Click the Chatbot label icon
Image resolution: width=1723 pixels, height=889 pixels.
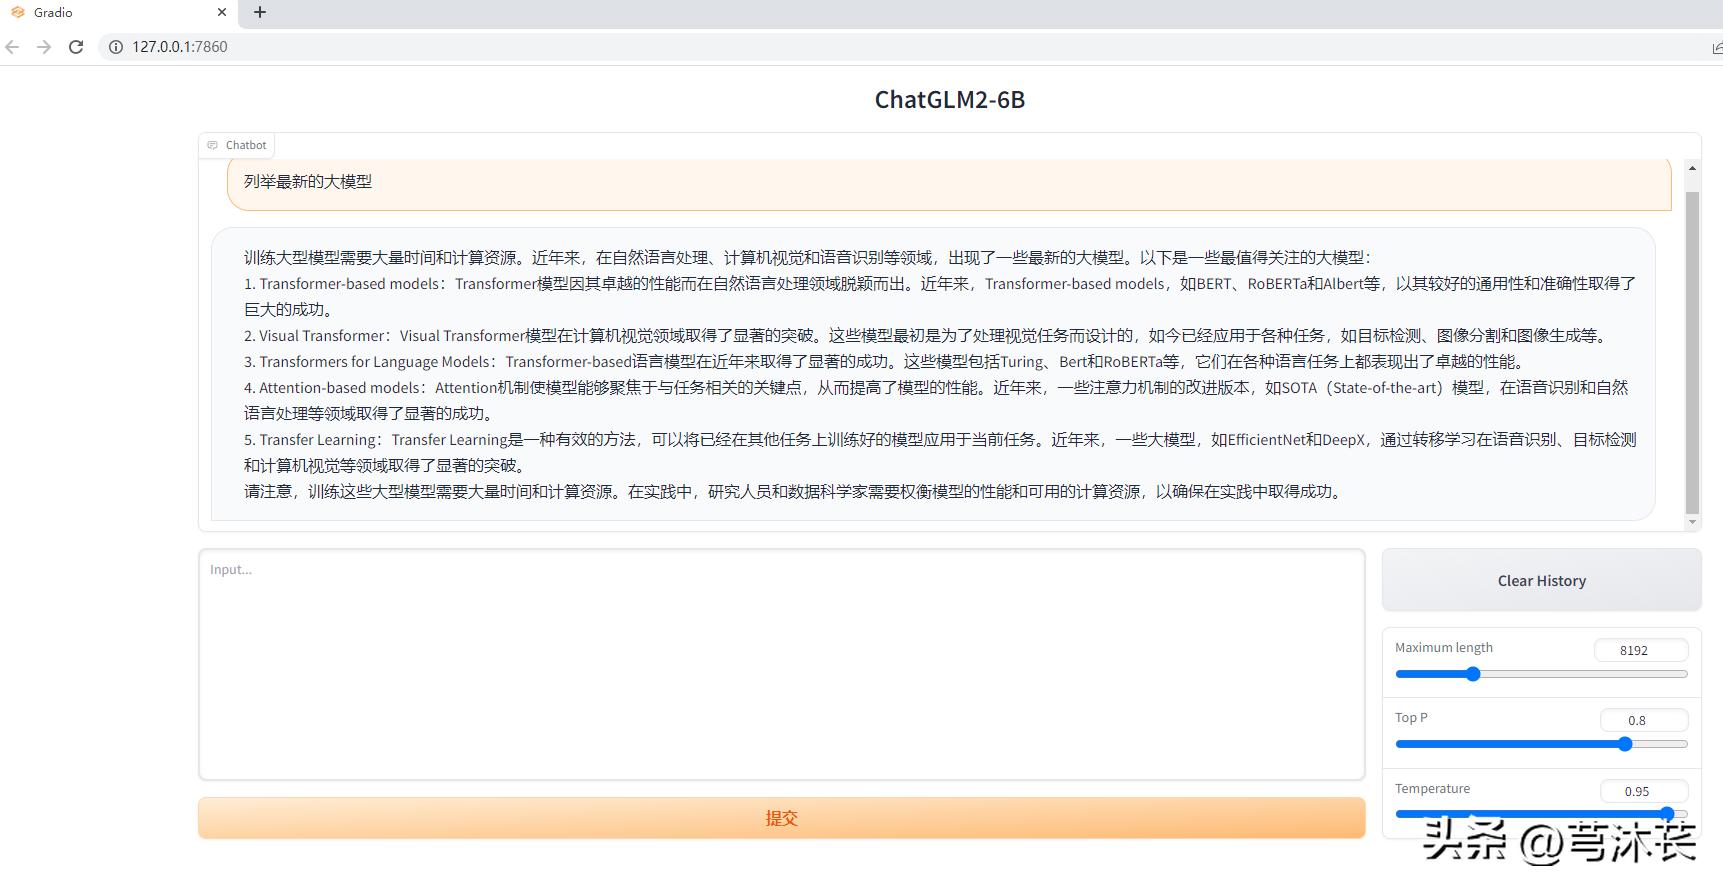pos(212,145)
